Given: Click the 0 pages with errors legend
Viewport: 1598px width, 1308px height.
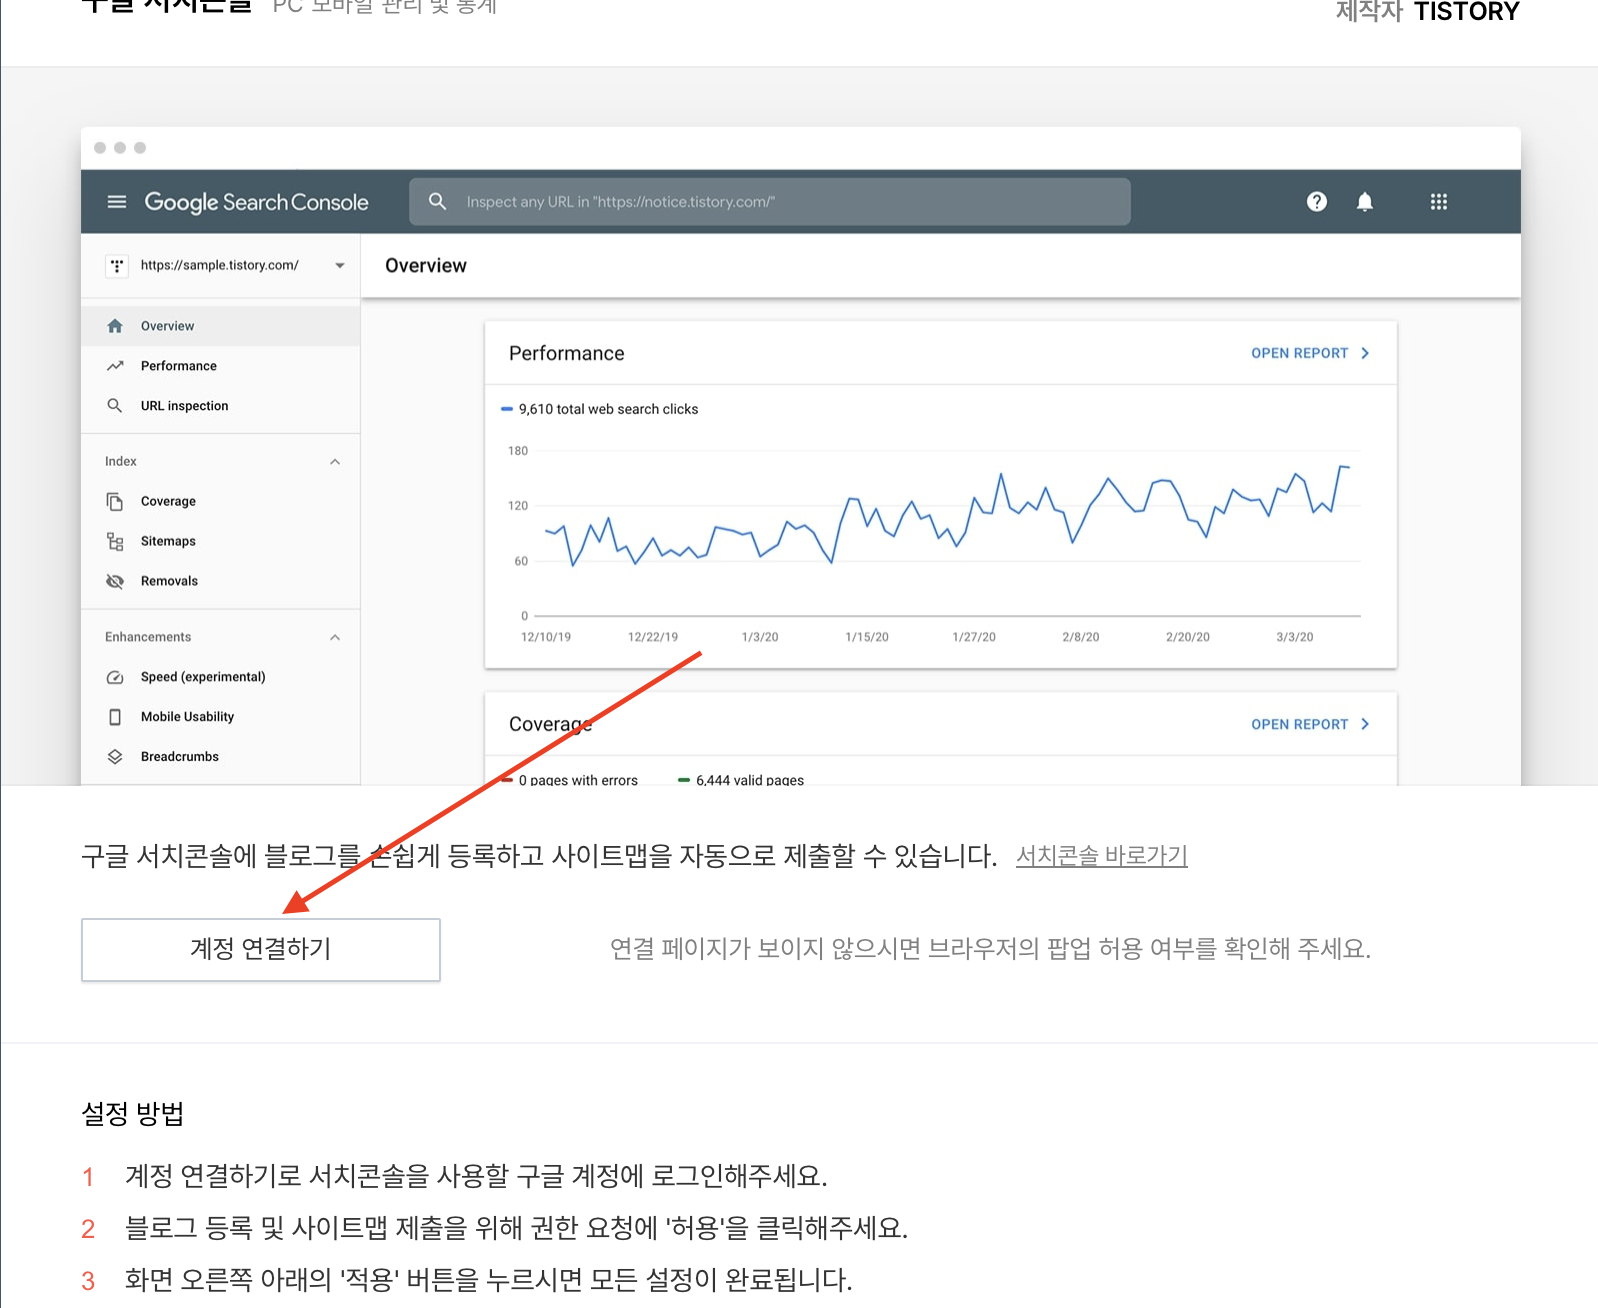Looking at the screenshot, I should 569,779.
